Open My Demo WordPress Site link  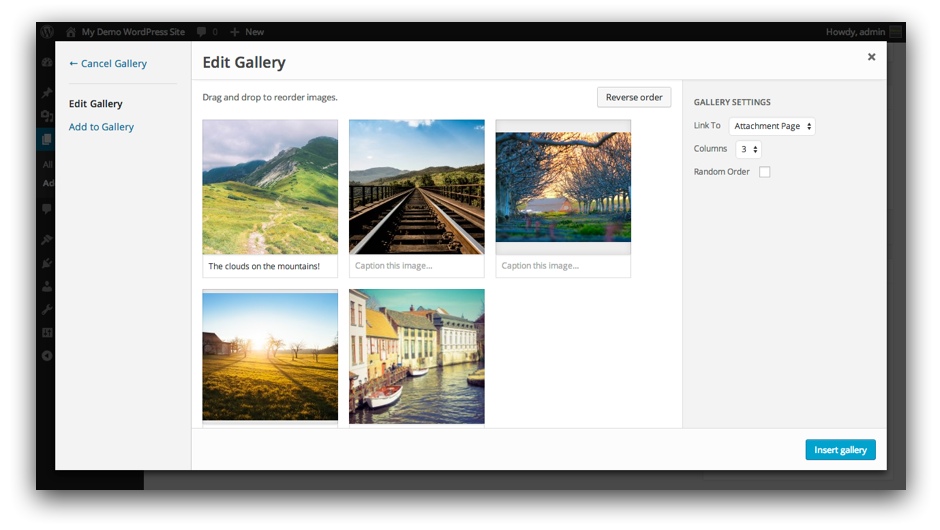coord(133,32)
